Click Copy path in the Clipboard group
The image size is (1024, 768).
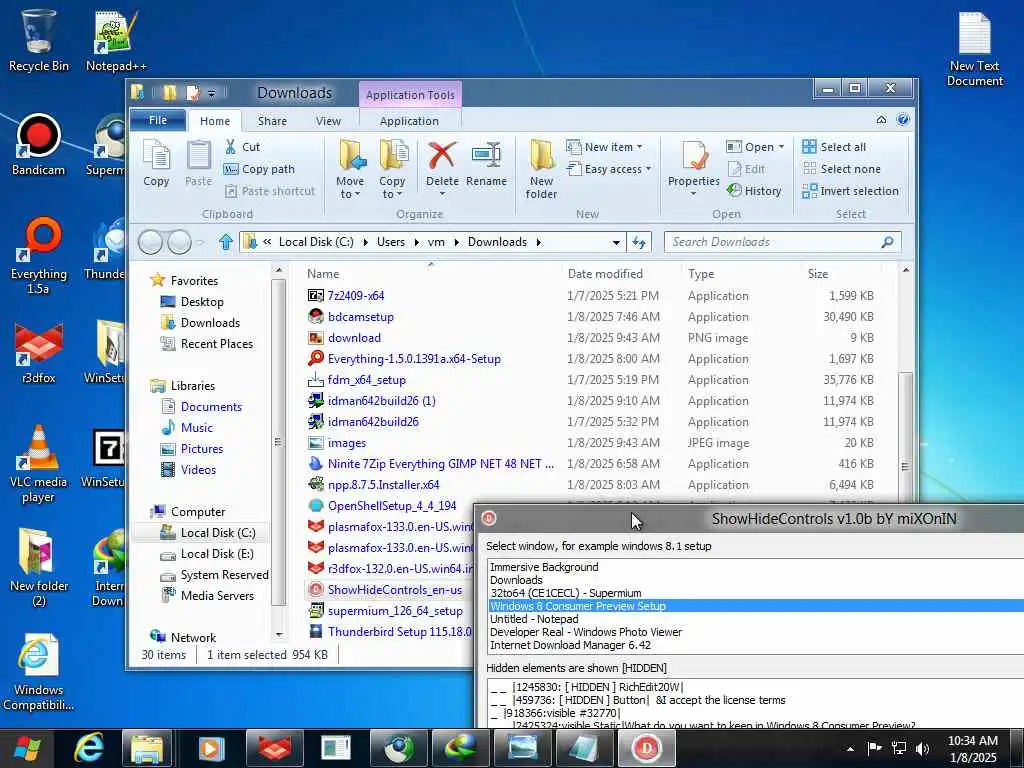(259, 169)
